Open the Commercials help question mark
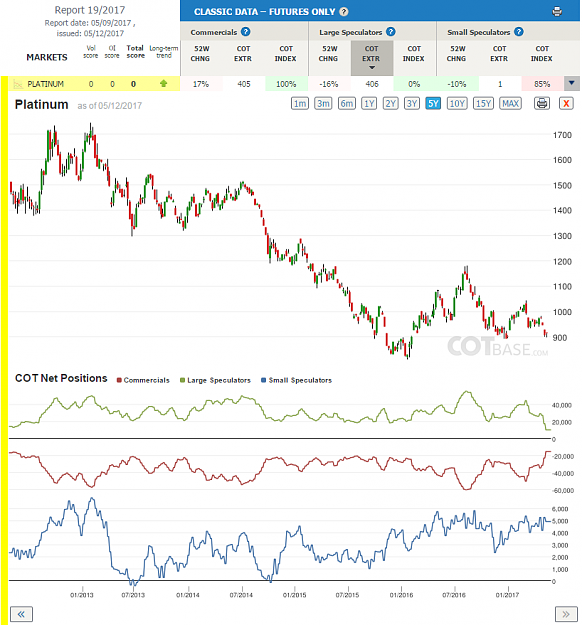 click(246, 31)
